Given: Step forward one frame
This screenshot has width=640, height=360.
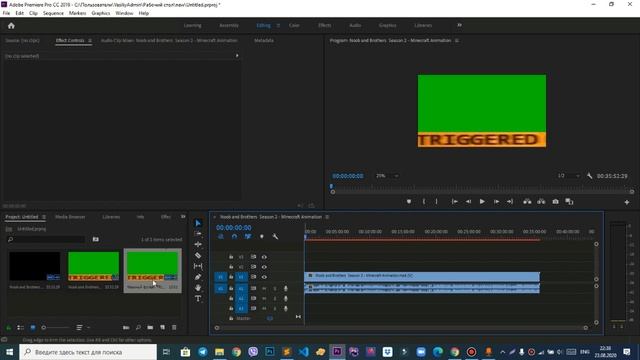Looking at the screenshot, I should (496, 202).
